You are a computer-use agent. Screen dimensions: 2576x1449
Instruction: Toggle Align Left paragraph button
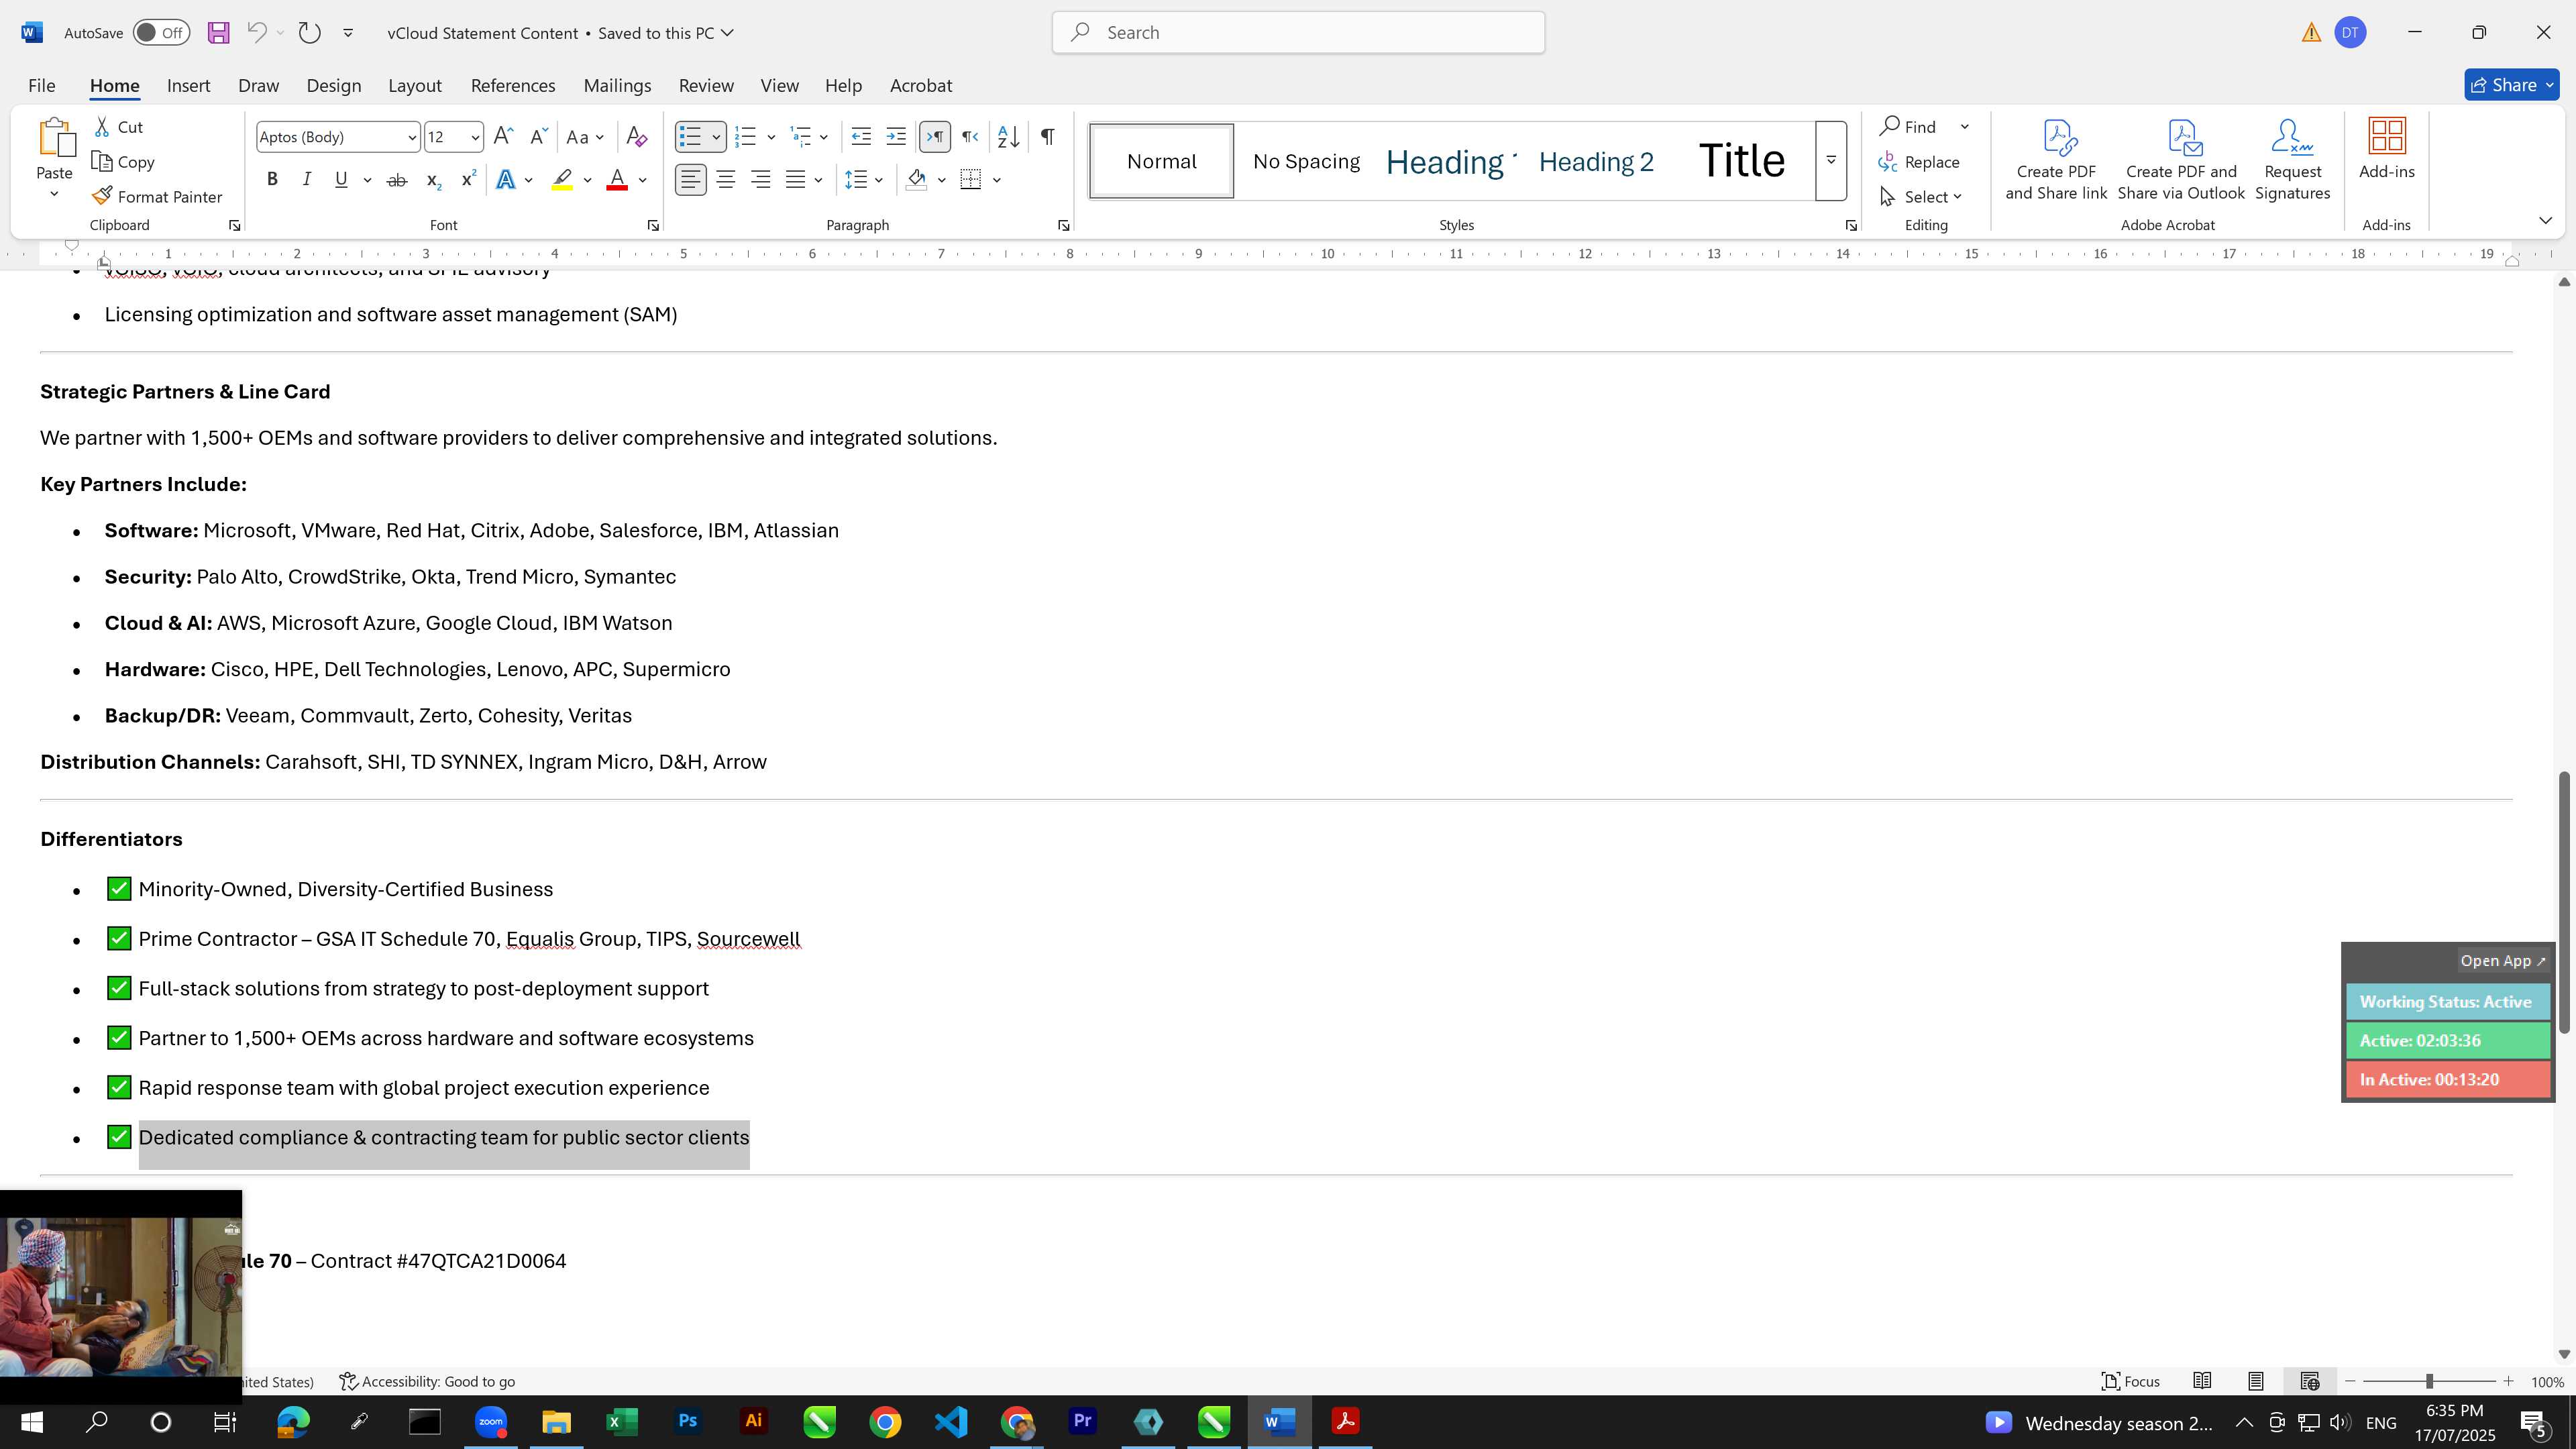pos(691,180)
